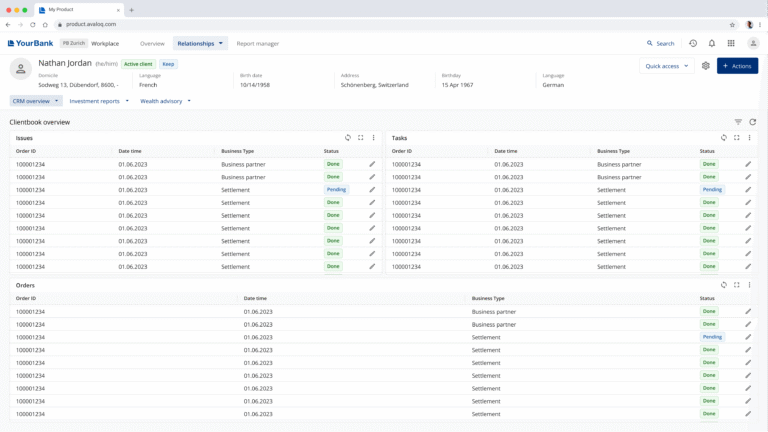Expand the Quick access dropdown
768x432 pixels.
(667, 66)
